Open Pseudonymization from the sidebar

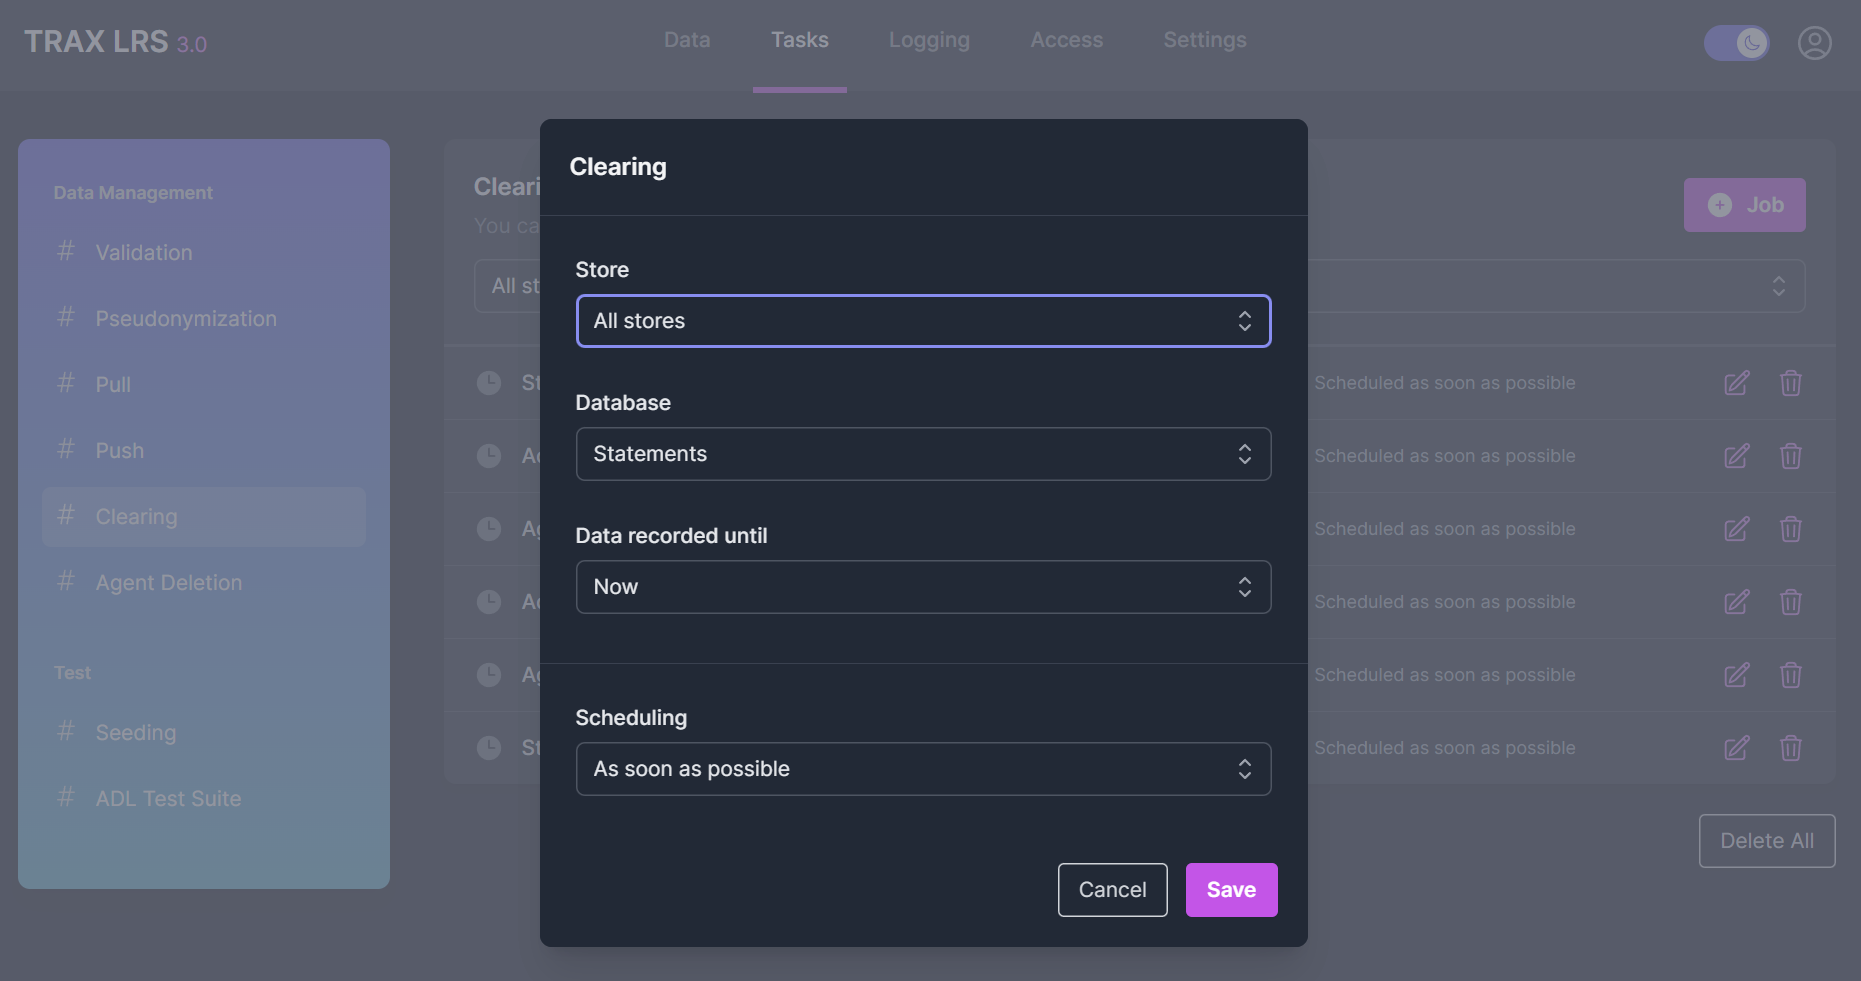coord(186,319)
